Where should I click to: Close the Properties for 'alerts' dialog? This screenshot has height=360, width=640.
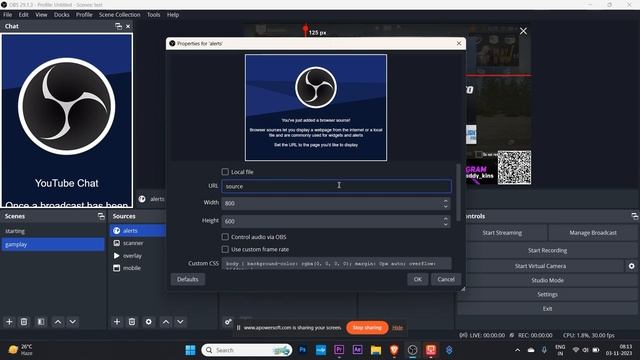tap(459, 43)
